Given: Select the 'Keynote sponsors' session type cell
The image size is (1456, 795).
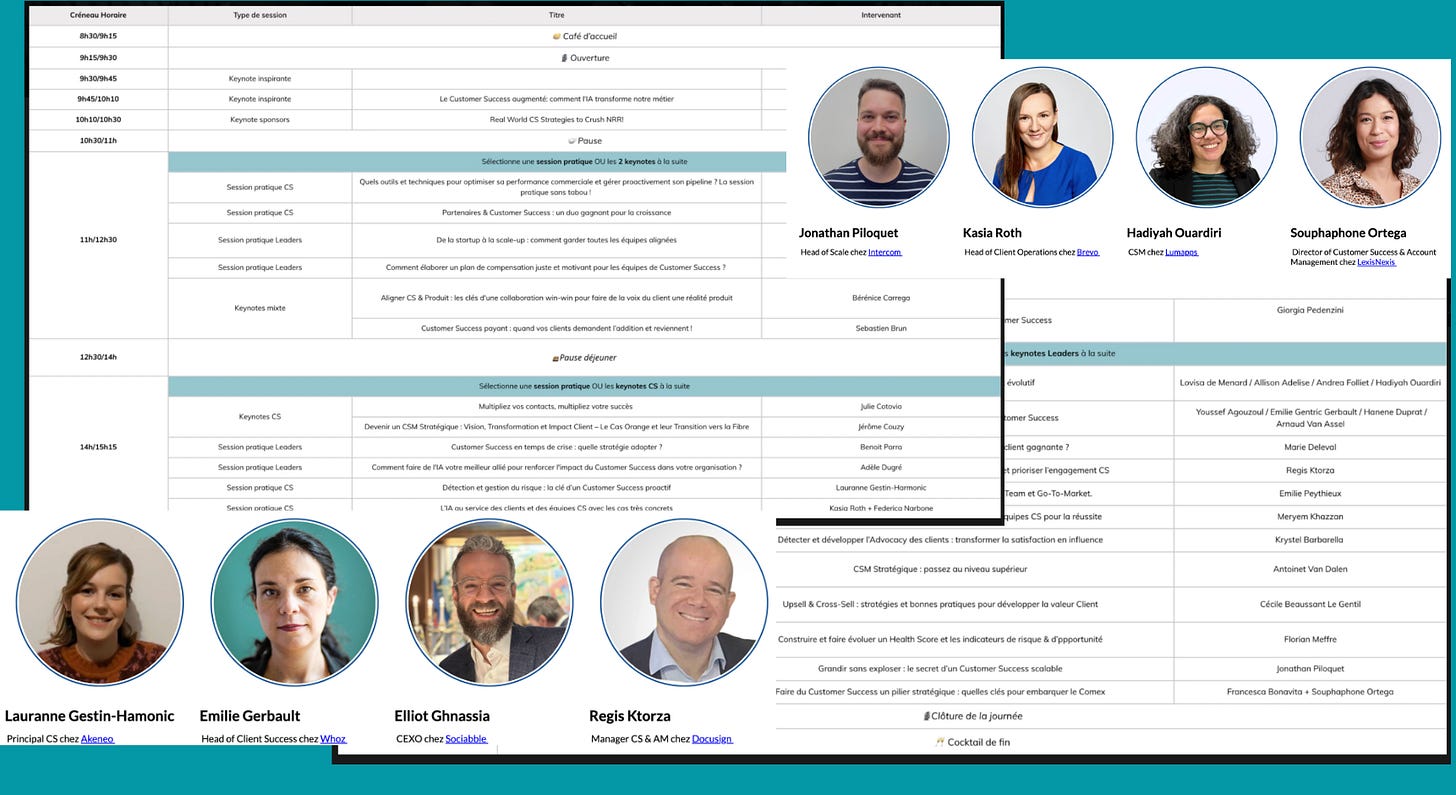Looking at the screenshot, I should (260, 120).
